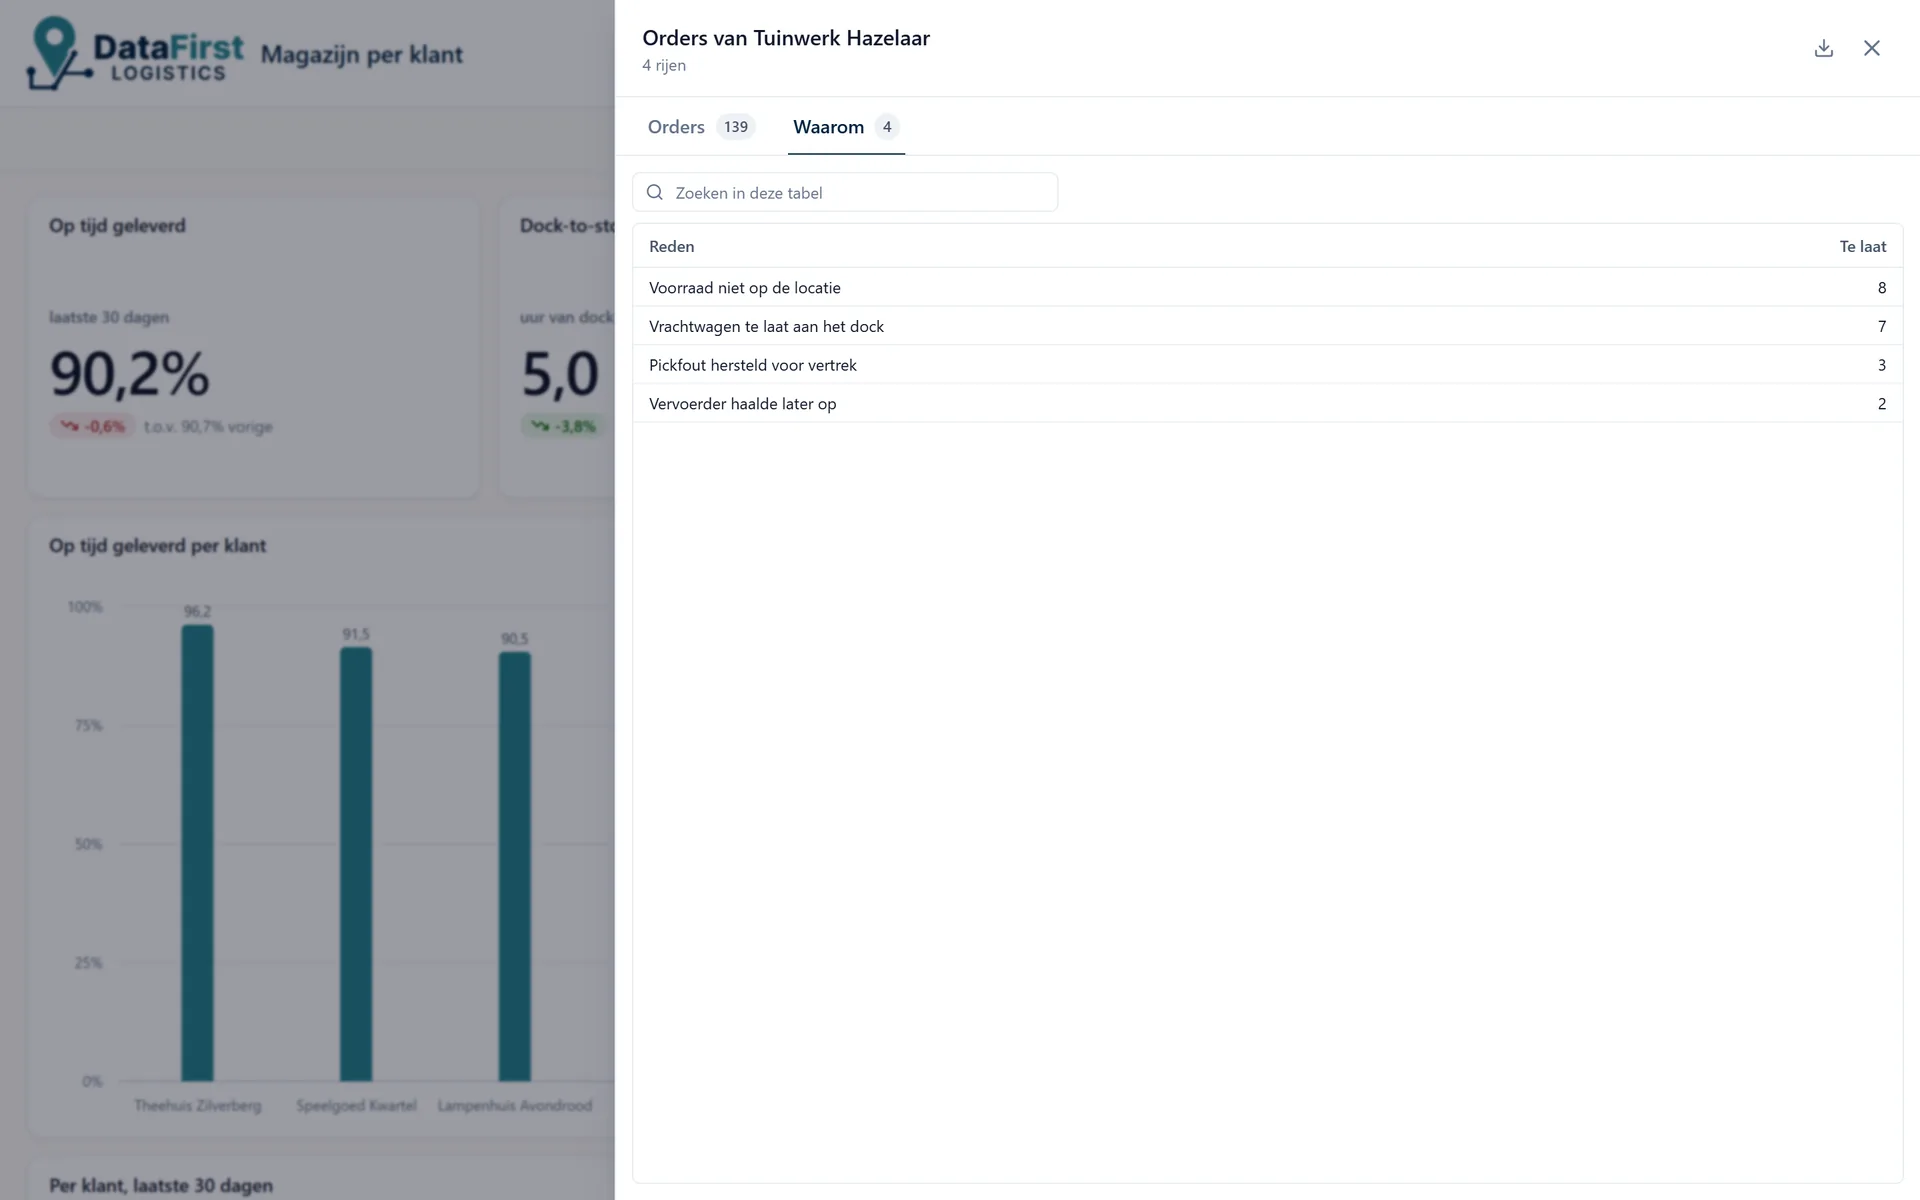This screenshot has height=1200, width=1920.
Task: Click the value 3 in Te laat column
Action: 1881,365
